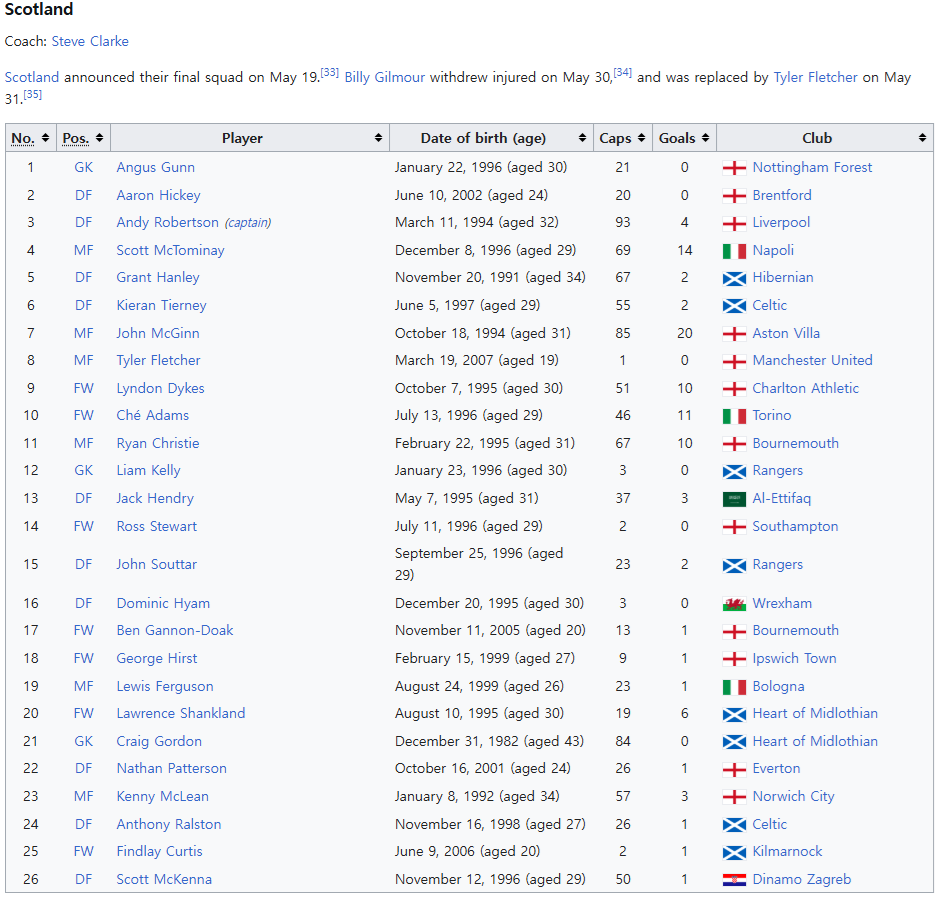Open Billy Gilmour's page link
Viewport: 942px width, 899px height.
(384, 78)
